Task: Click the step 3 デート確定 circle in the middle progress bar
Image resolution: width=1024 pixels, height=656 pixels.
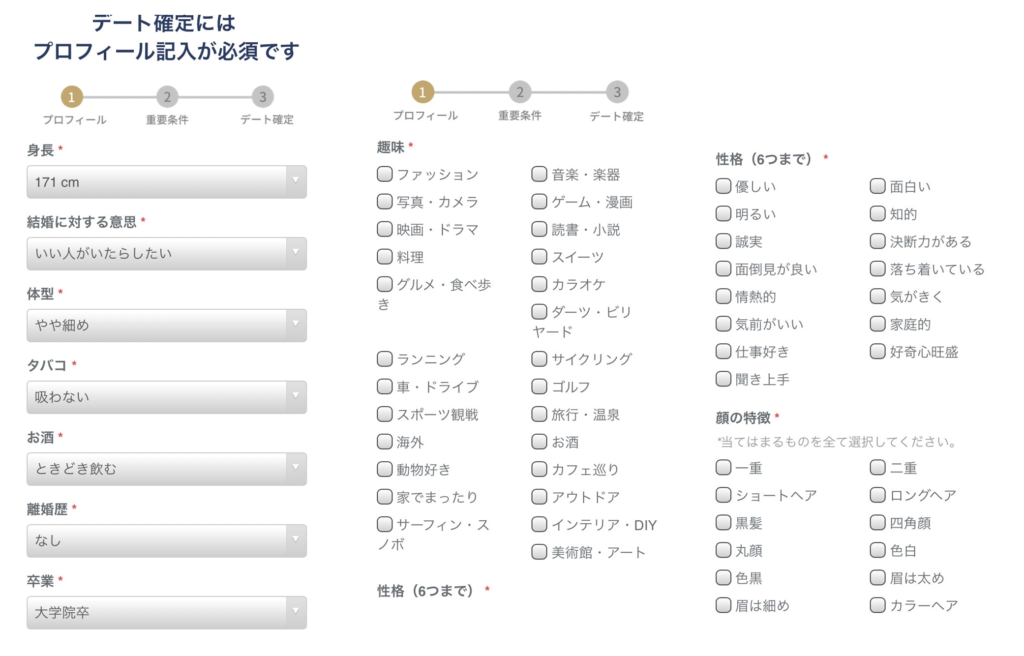Action: click(616, 92)
